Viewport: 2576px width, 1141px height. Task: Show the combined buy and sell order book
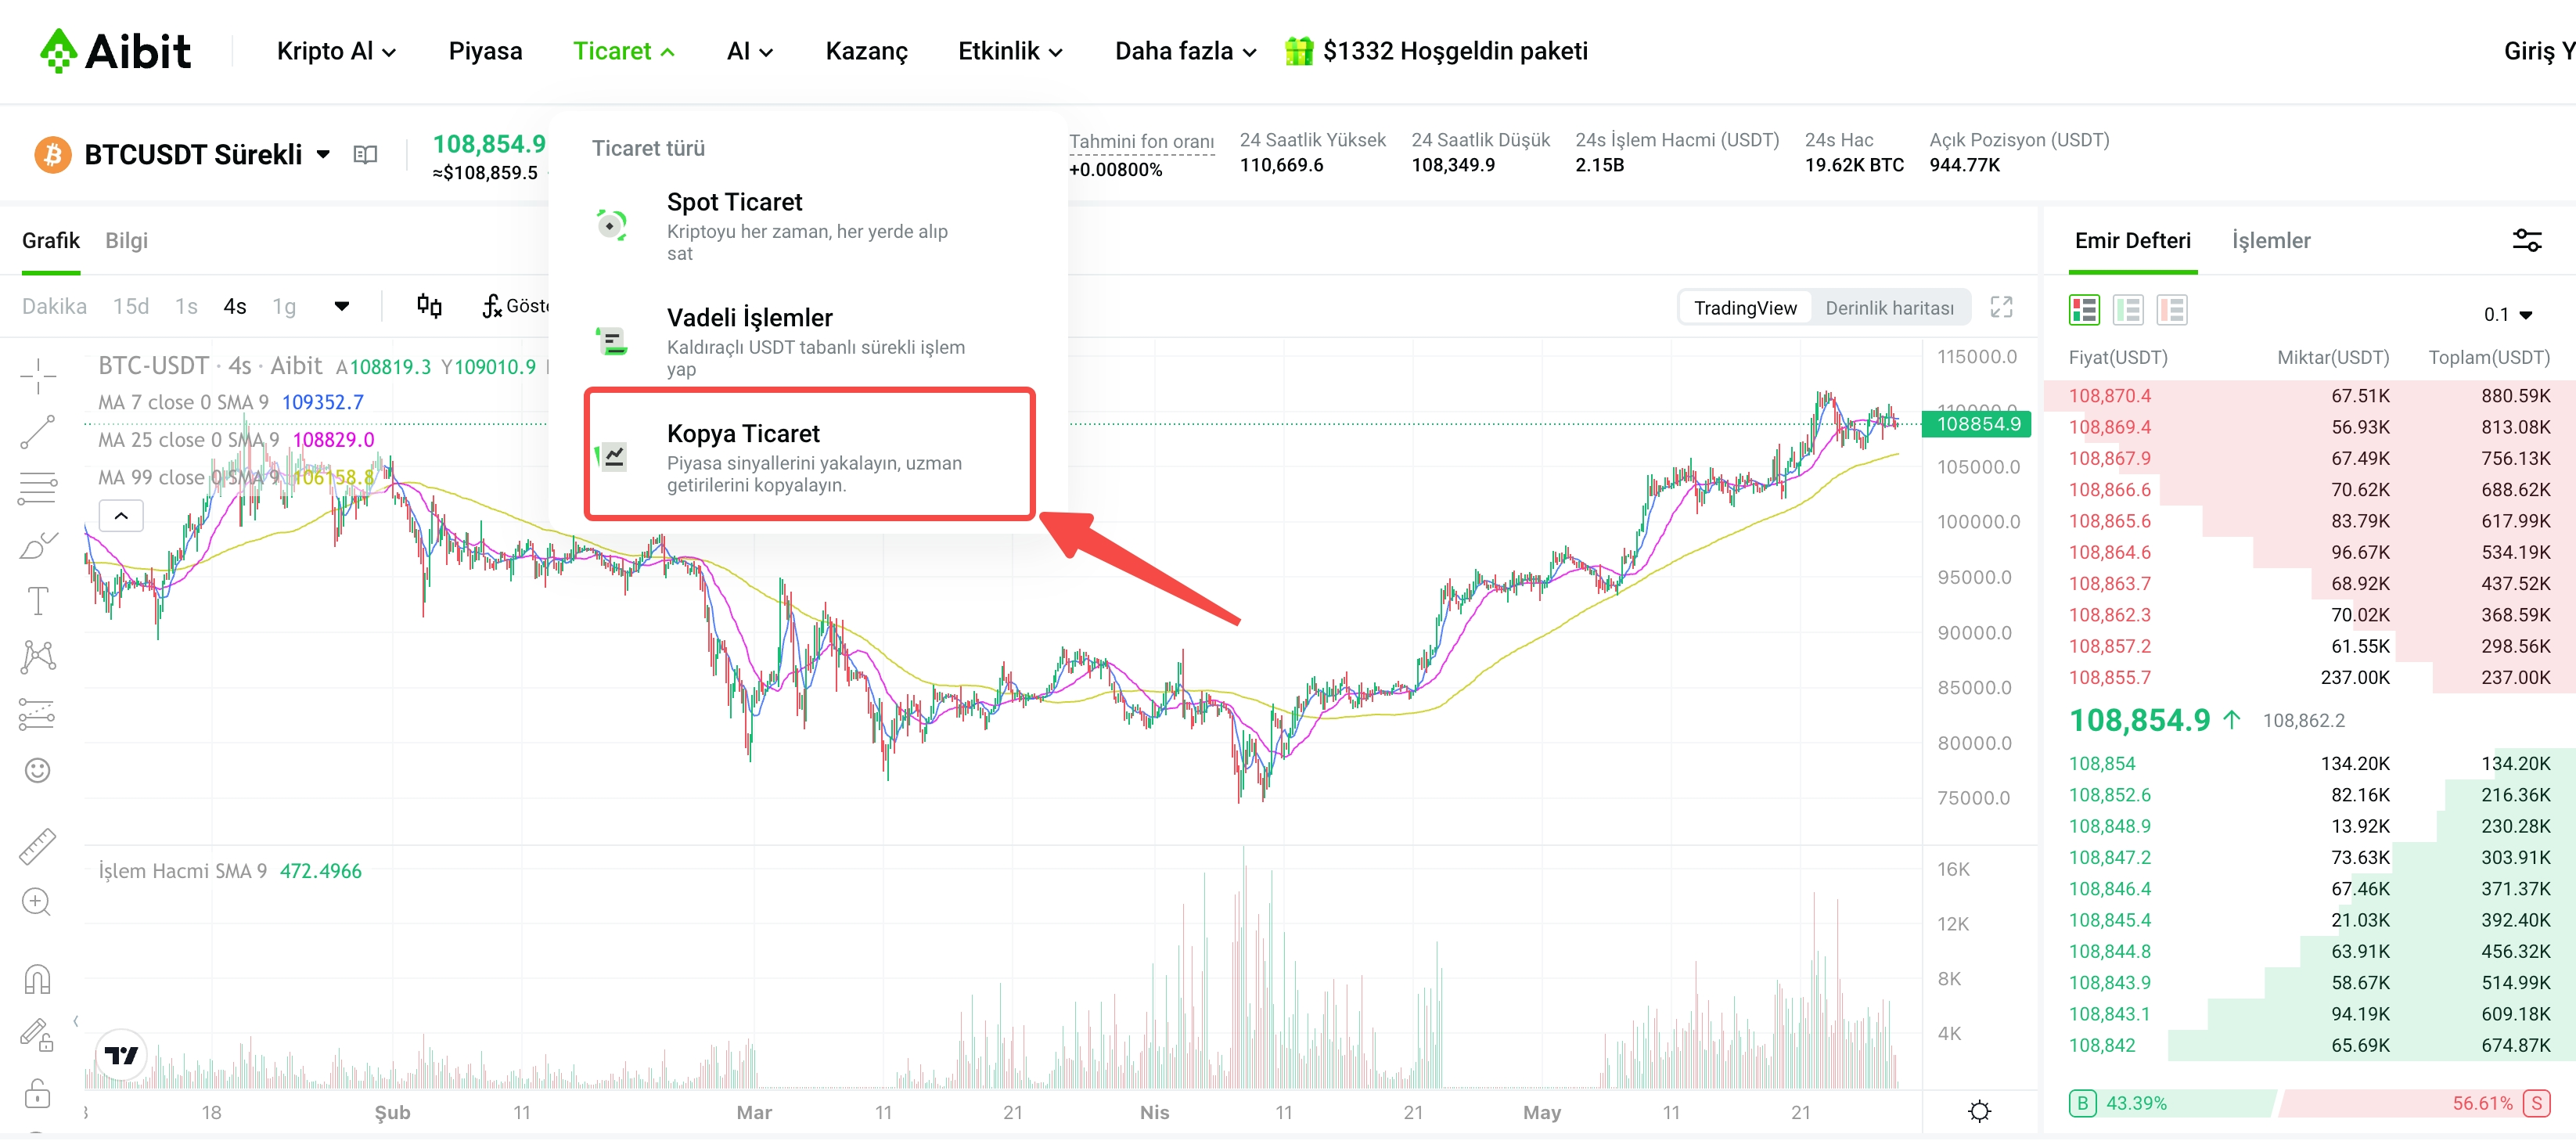point(2084,311)
